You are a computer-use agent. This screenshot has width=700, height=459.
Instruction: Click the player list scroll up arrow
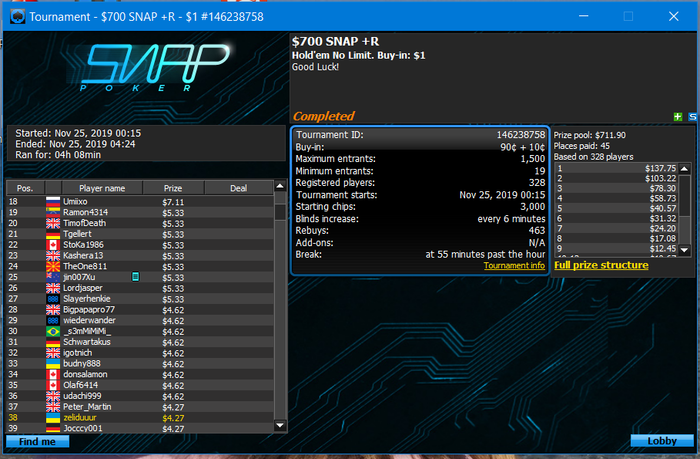pyautogui.click(x=280, y=186)
